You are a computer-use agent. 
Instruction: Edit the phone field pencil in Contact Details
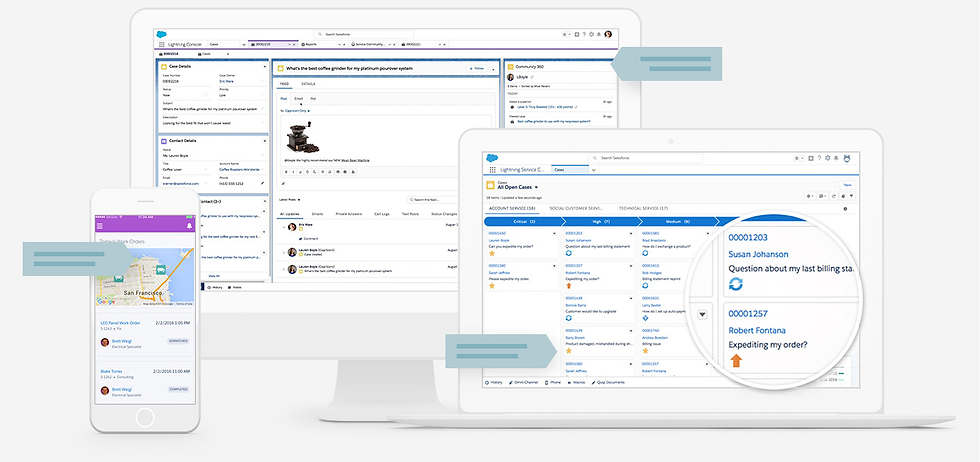coord(262,184)
